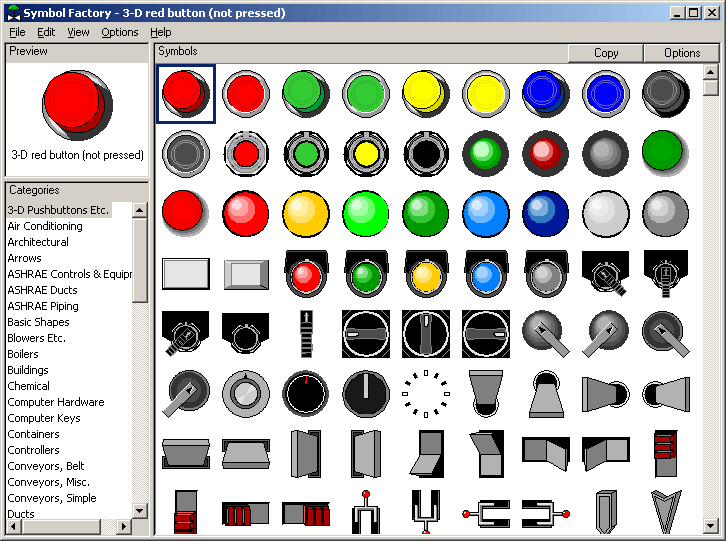The height and width of the screenshot is (541, 726).
Task: Choose the Computer Keys category
Action: coord(44,418)
